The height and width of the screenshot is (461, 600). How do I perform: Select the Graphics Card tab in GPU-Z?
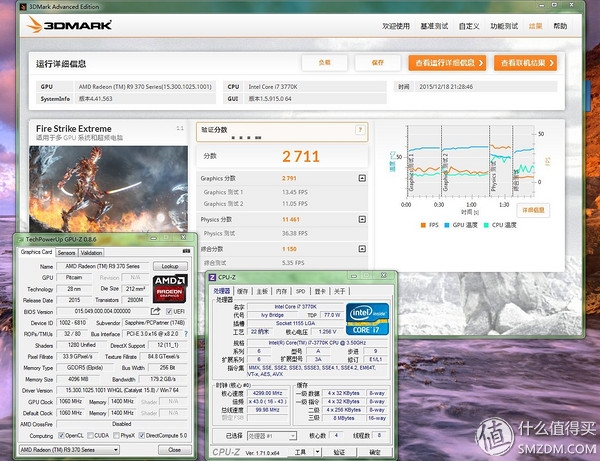click(36, 252)
